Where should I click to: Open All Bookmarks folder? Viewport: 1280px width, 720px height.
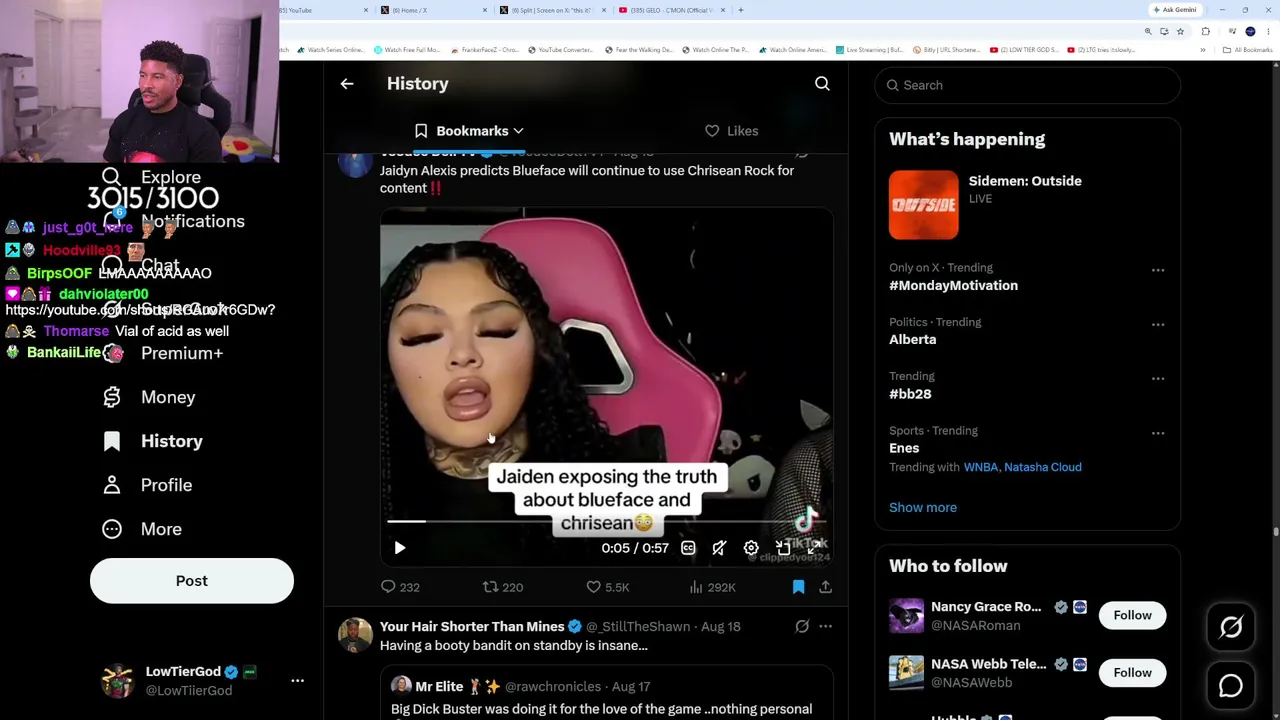coord(1248,50)
